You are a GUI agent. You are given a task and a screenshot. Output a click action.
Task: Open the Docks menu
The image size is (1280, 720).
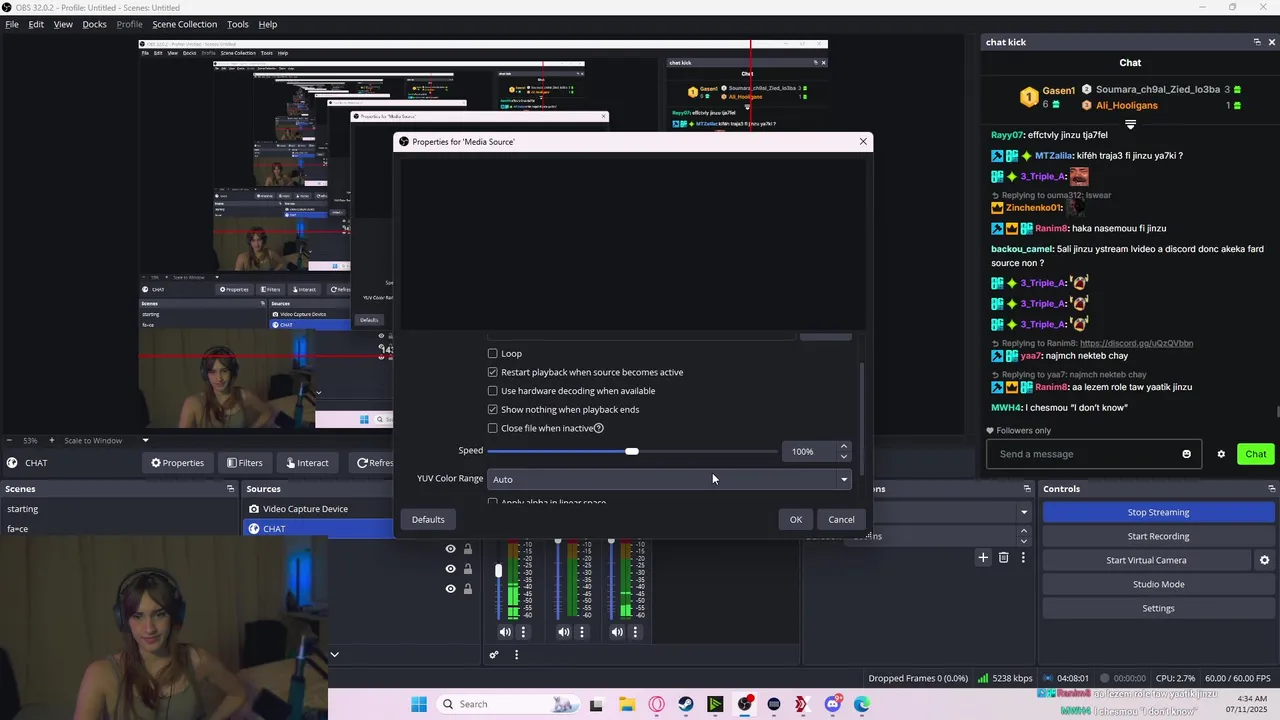point(94,24)
